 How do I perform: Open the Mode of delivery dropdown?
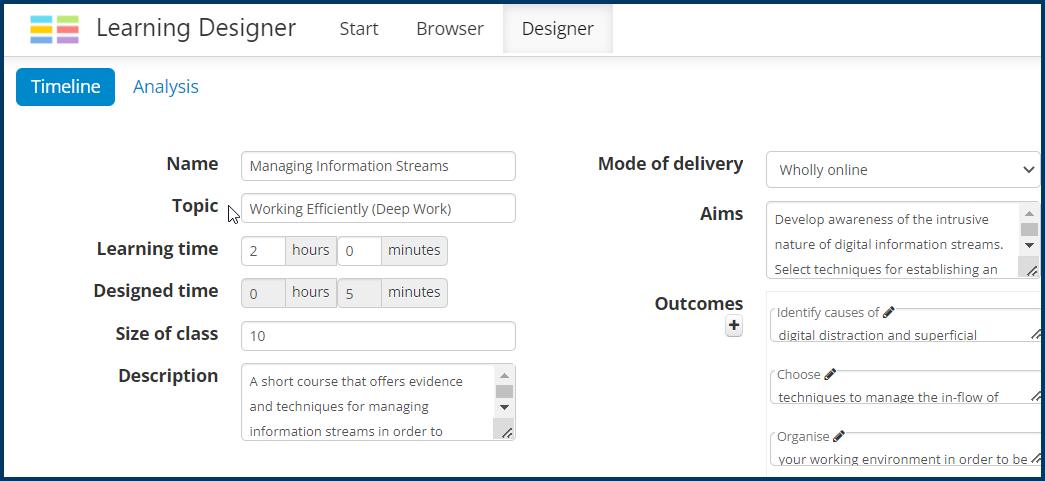click(902, 170)
